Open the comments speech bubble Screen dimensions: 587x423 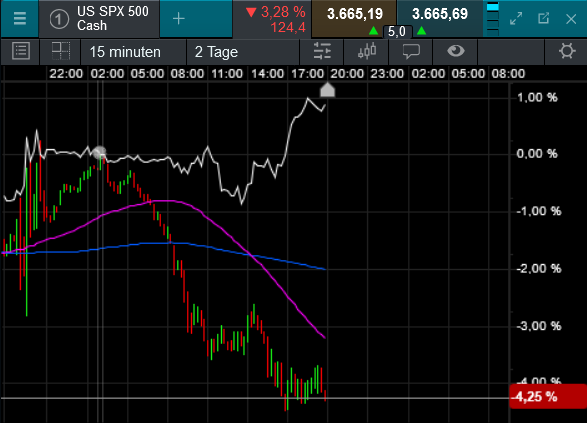411,51
